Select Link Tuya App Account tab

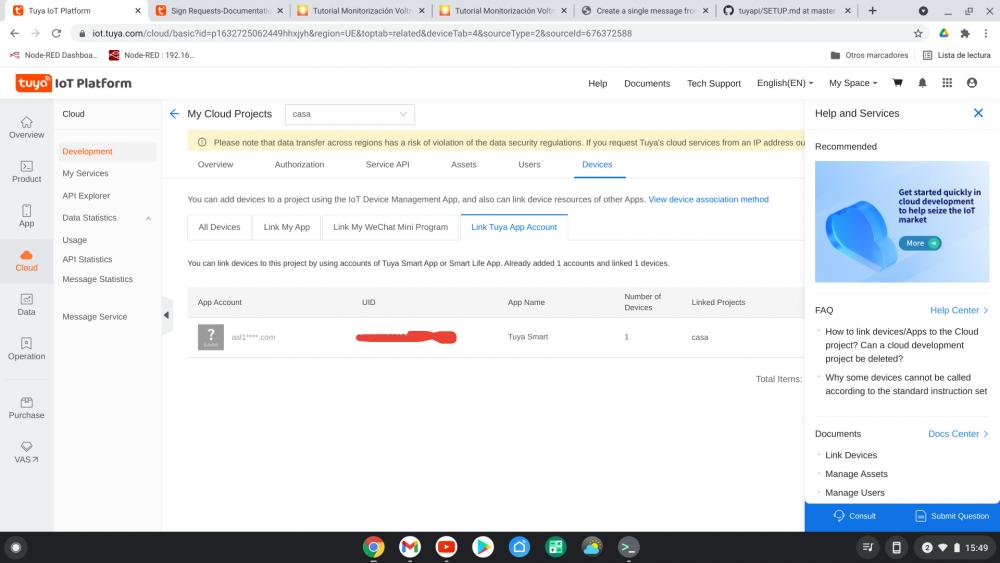[514, 227]
